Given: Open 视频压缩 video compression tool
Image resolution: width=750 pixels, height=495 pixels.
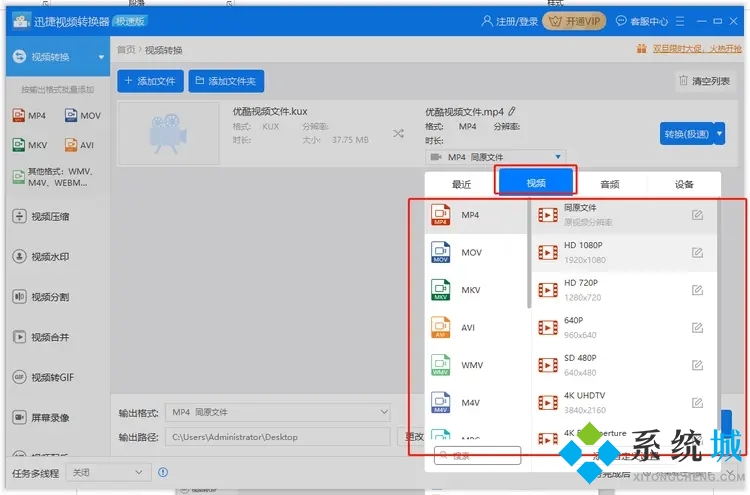Looking at the screenshot, I should pyautogui.click(x=41, y=217).
